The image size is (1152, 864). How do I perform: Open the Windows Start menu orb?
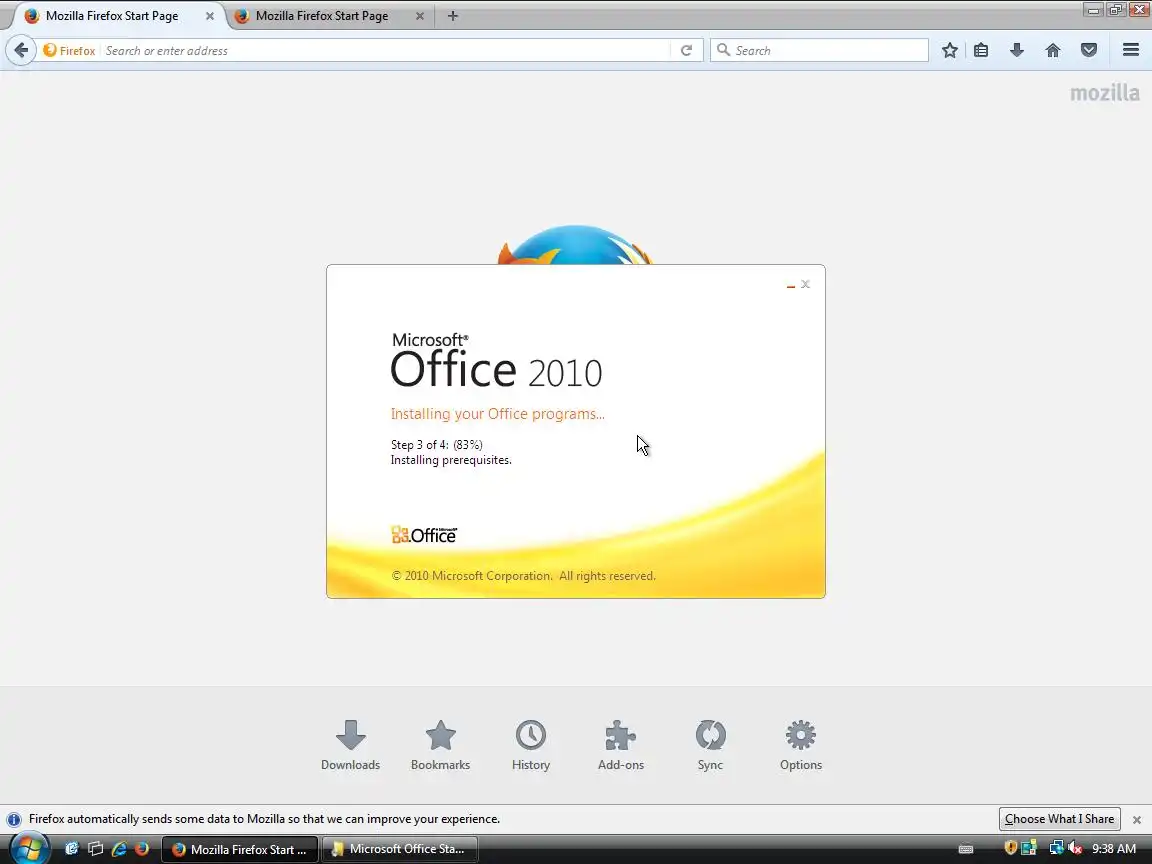(30, 849)
